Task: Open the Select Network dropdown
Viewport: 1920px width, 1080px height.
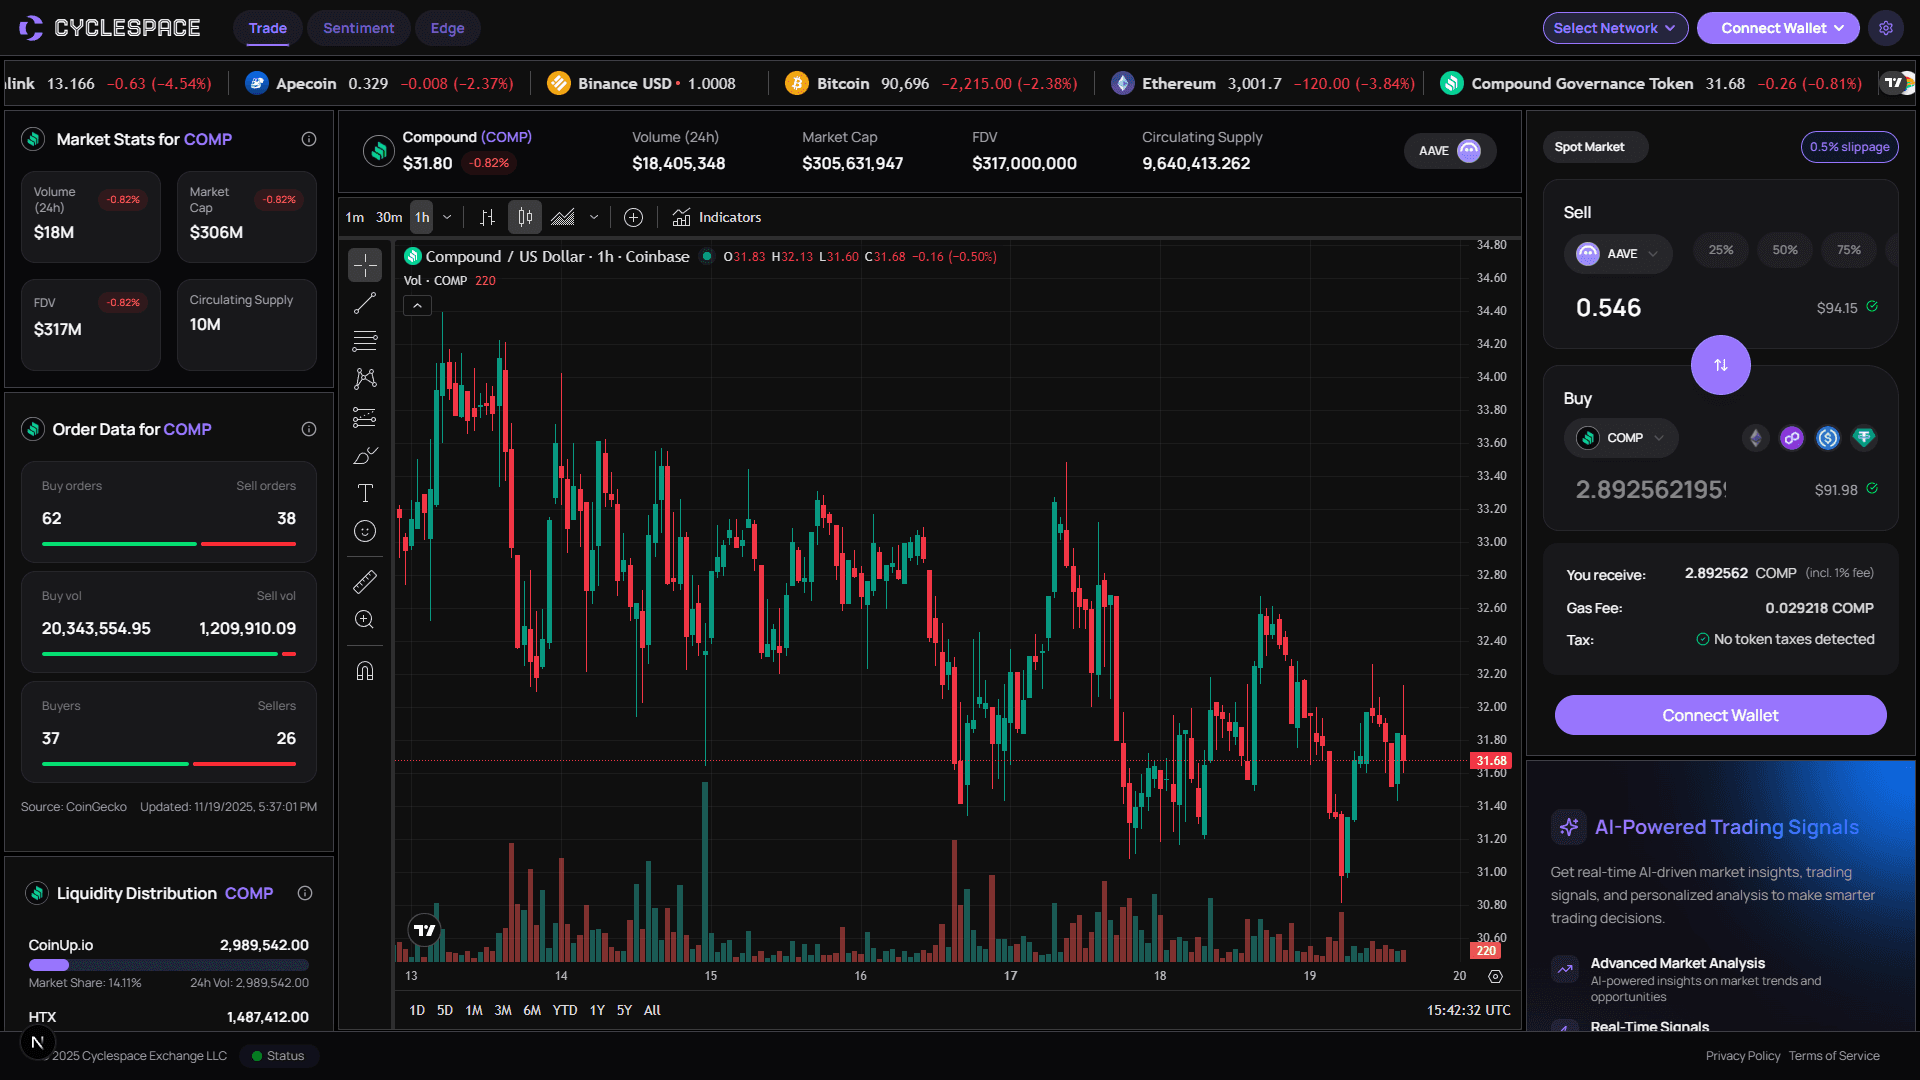Action: [x=1614, y=27]
